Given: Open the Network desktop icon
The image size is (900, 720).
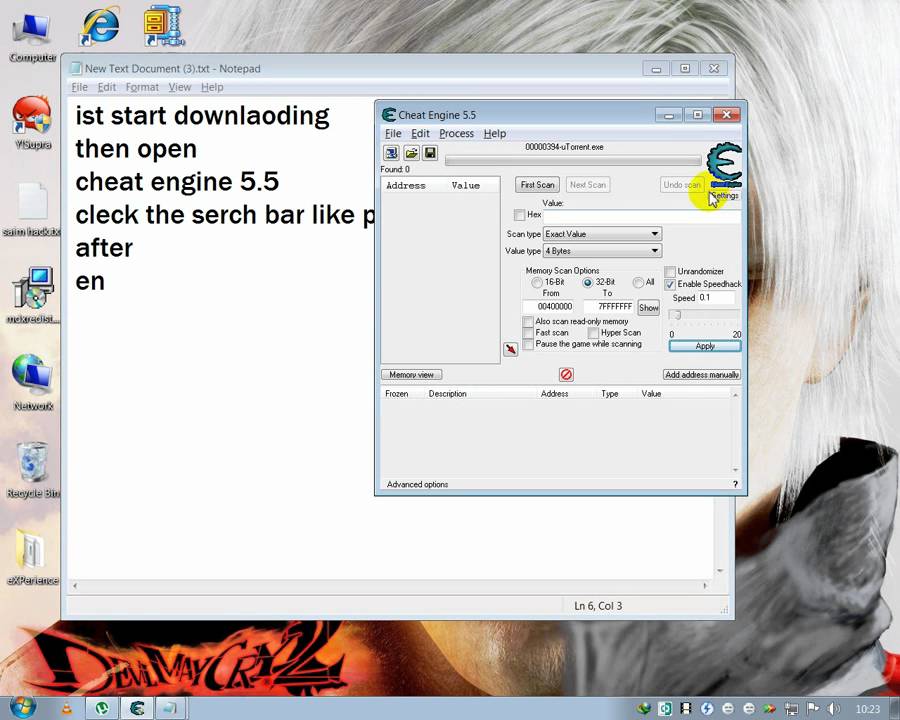Looking at the screenshot, I should [33, 382].
